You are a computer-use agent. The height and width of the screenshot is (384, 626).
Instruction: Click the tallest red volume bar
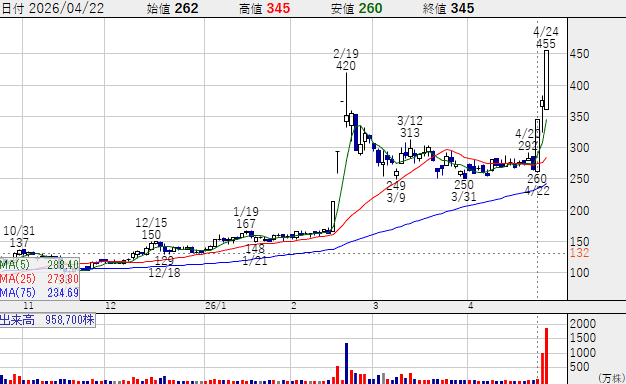pos(547,356)
